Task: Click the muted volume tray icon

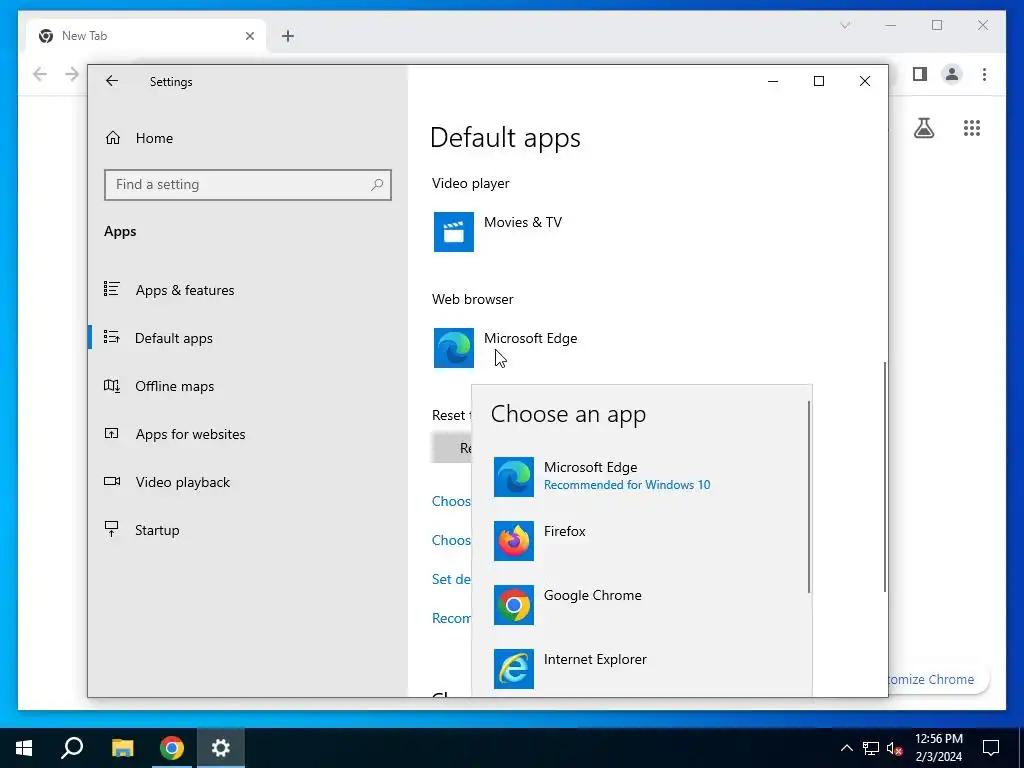Action: pos(895,748)
